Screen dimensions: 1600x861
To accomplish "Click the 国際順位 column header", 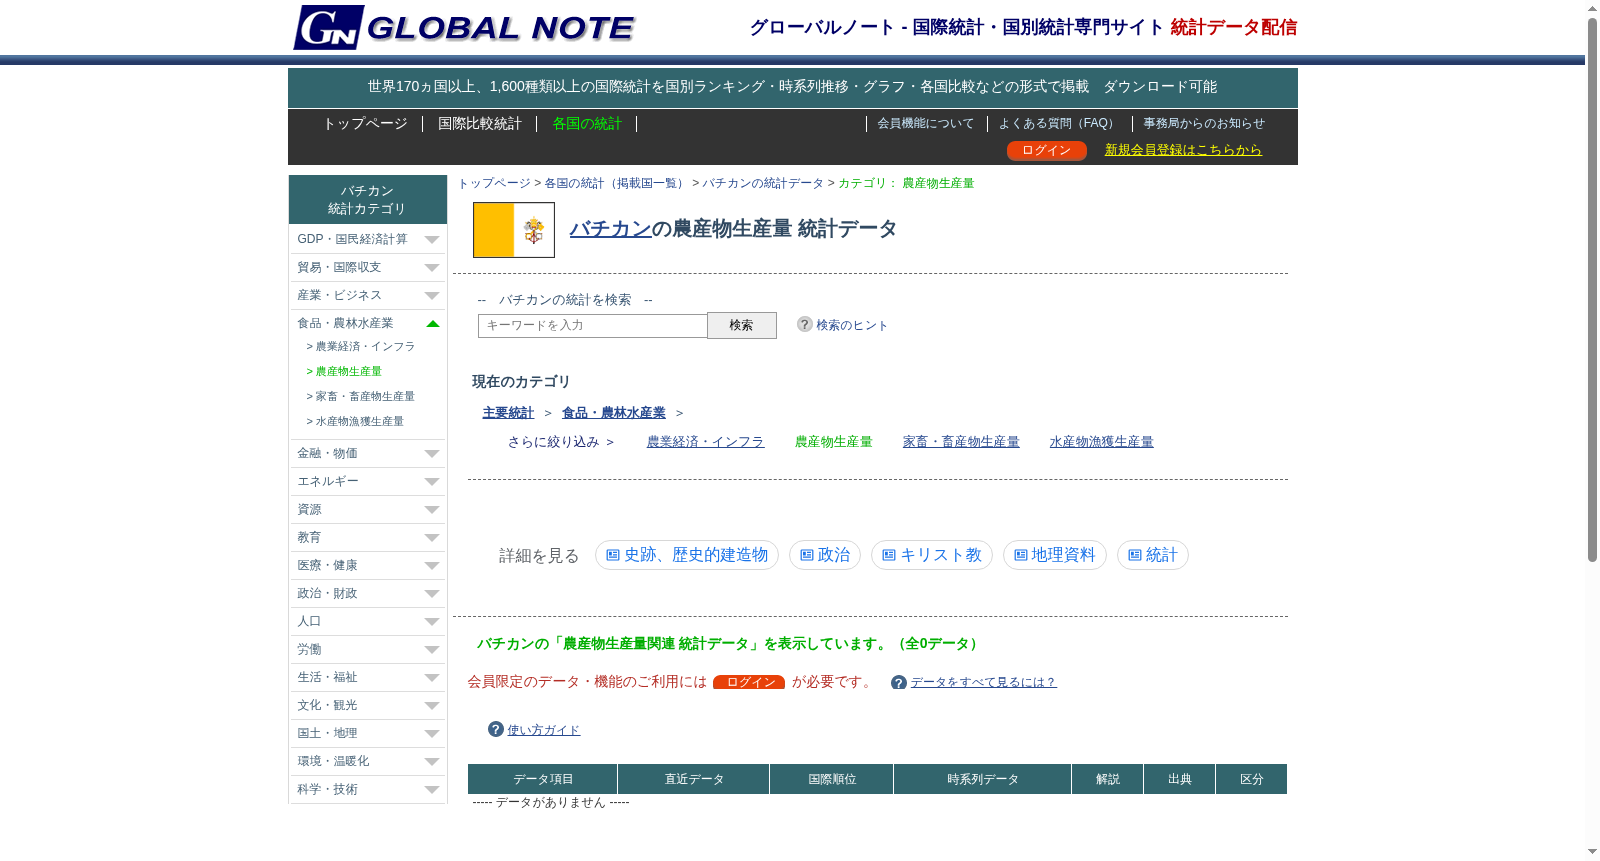I will tap(832, 779).
